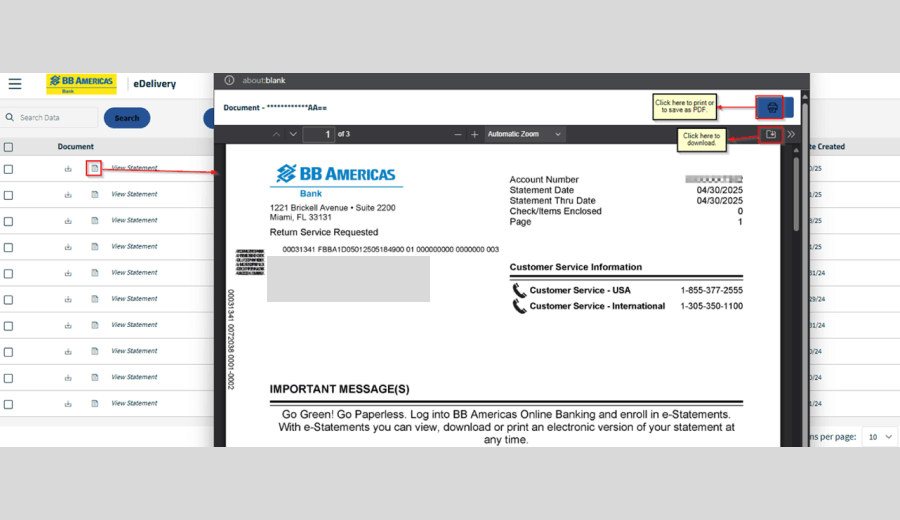900x520 pixels.
Task: Download the first row's statement via its download icon
Action: [x=68, y=169]
